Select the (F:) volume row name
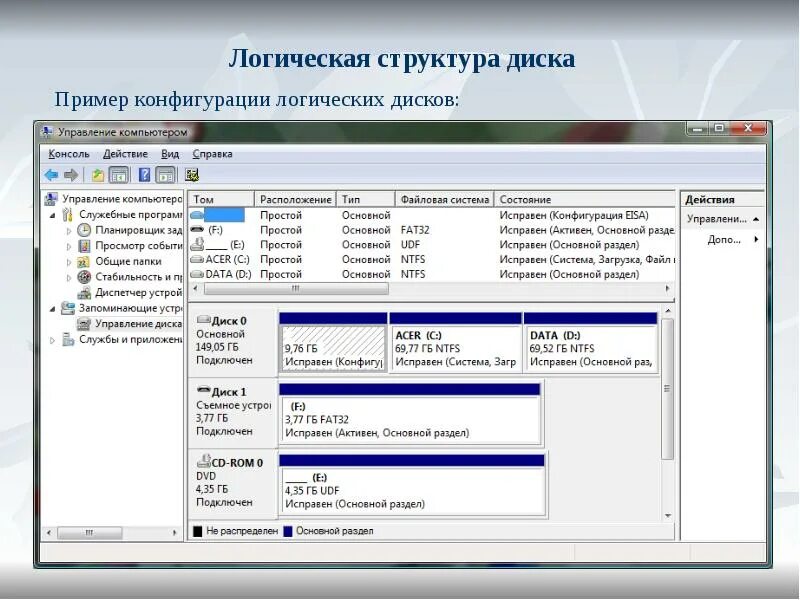This screenshot has width=800, height=600. coord(215,230)
